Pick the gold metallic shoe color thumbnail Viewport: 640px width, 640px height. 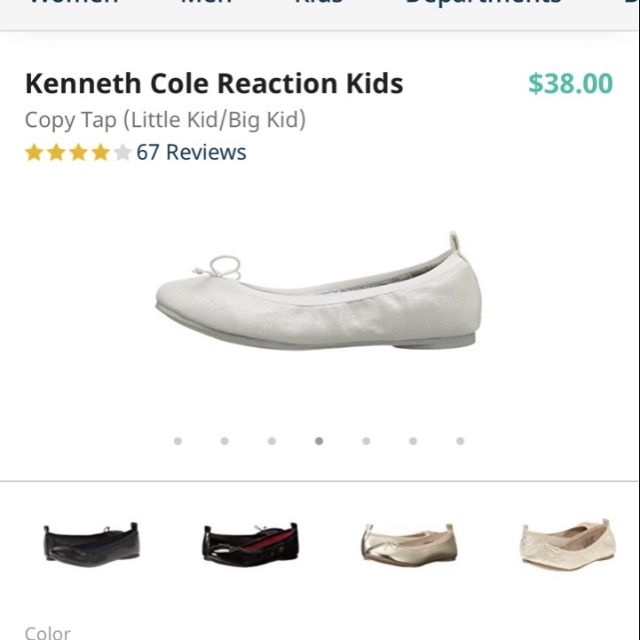click(409, 544)
